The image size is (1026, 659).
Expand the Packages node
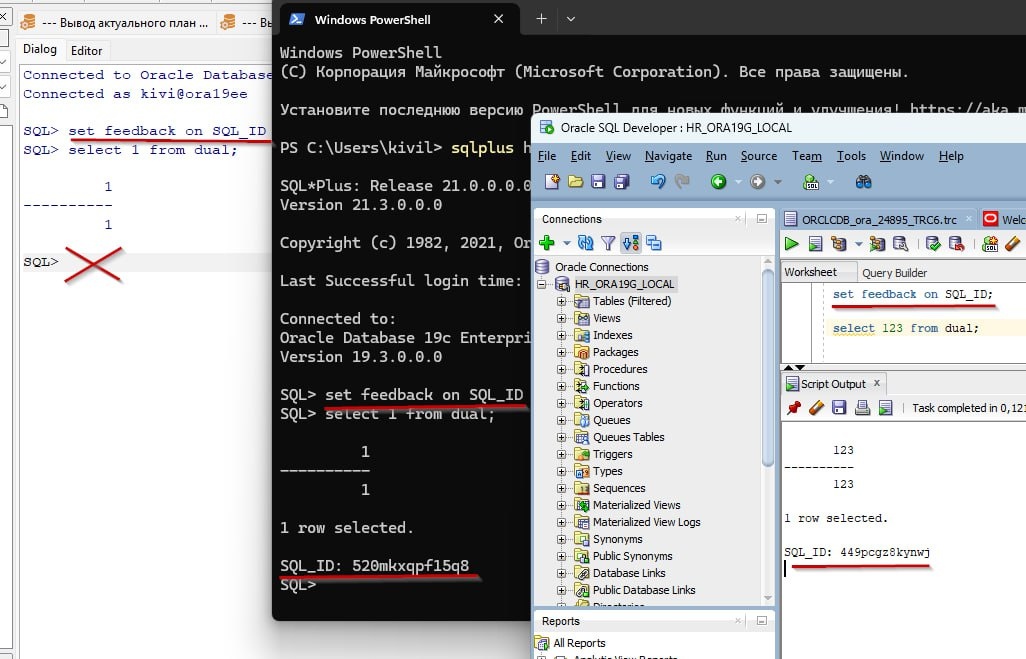[561, 352]
